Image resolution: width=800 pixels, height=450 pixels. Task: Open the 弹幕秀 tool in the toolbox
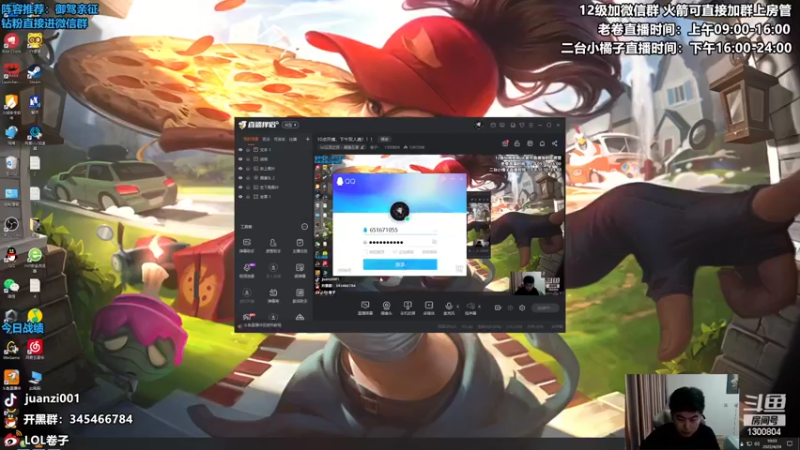273,295
